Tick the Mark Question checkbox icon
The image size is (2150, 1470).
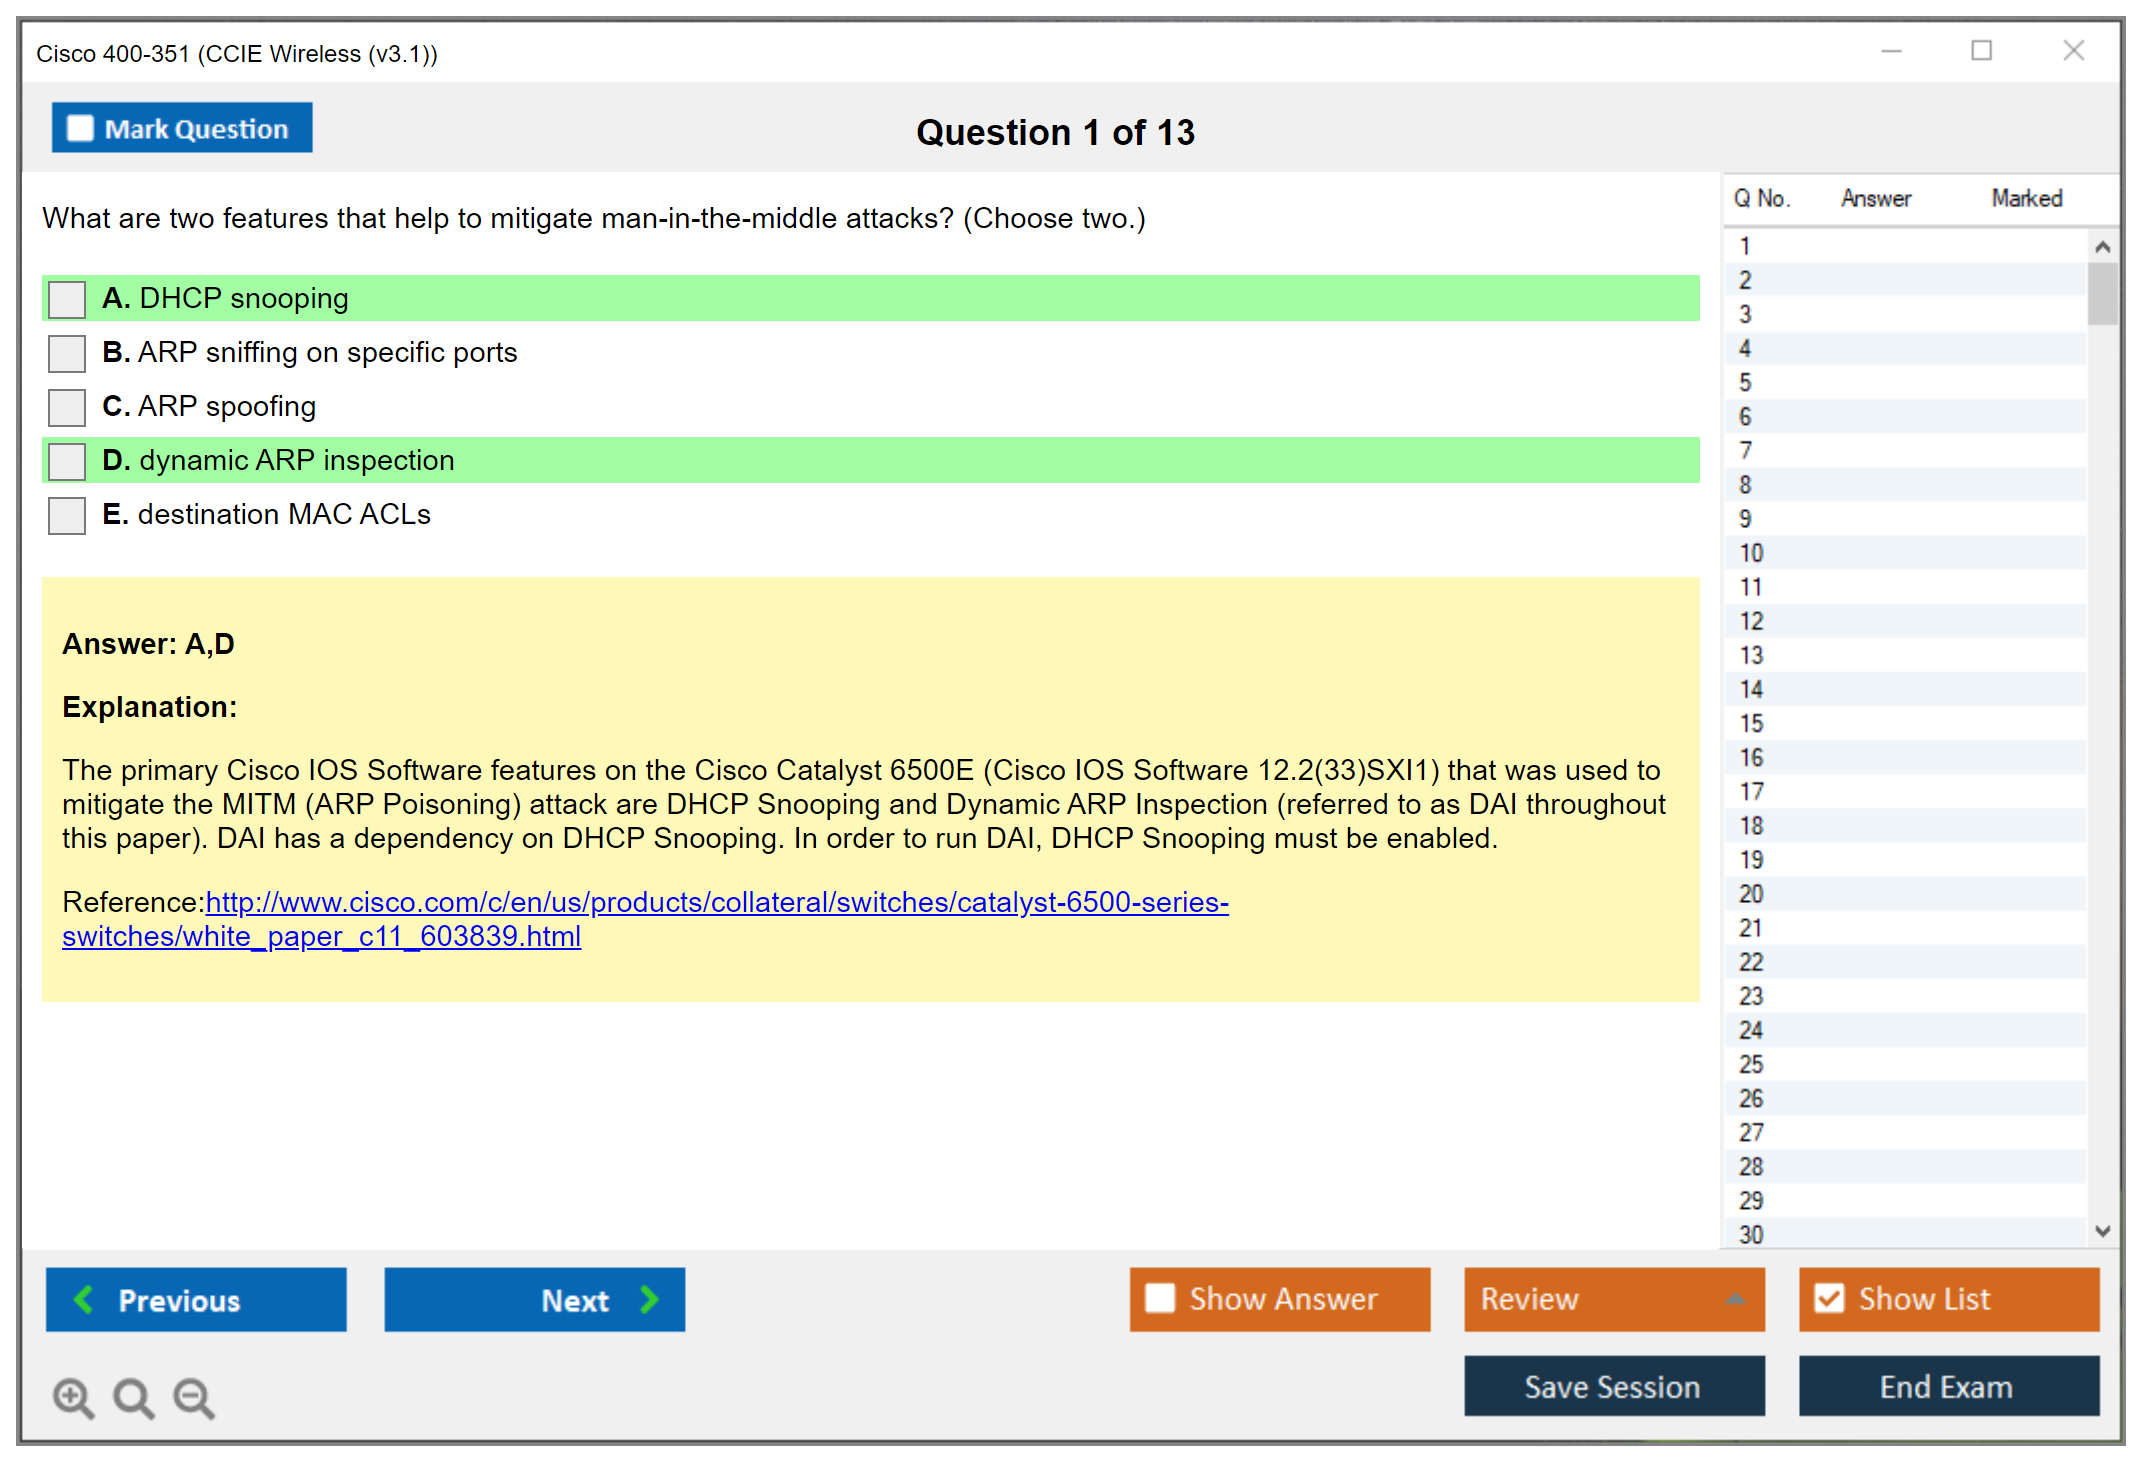(80, 129)
